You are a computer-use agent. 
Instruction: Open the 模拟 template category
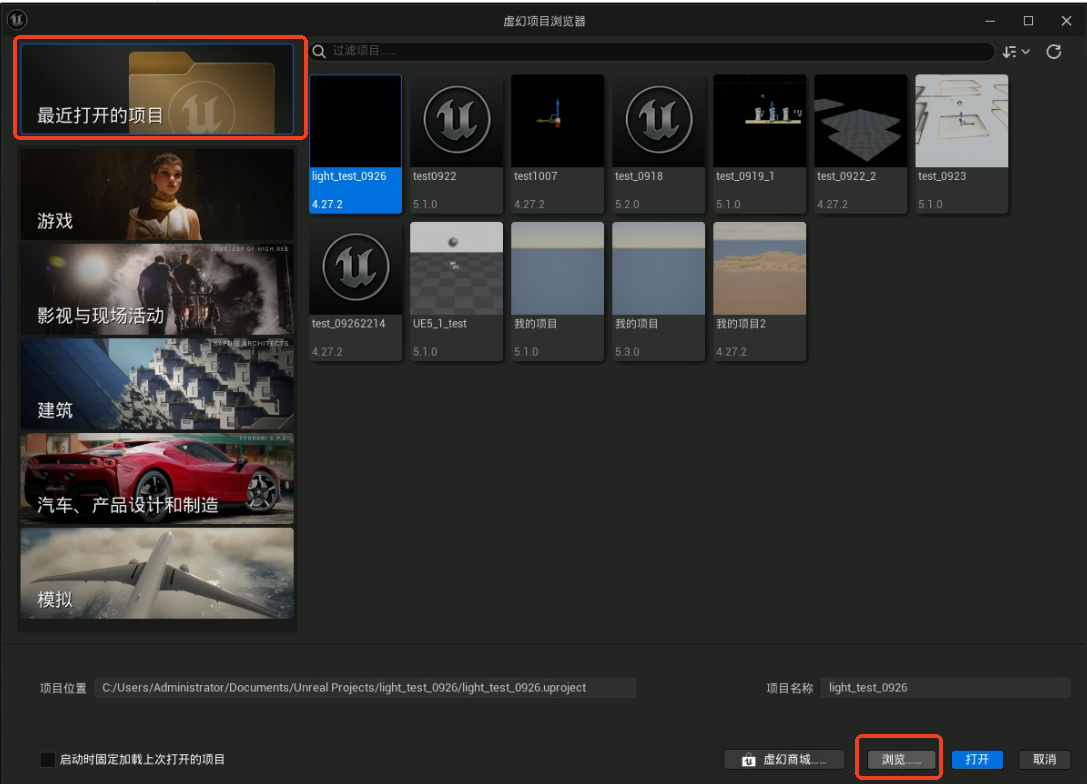click(x=157, y=574)
